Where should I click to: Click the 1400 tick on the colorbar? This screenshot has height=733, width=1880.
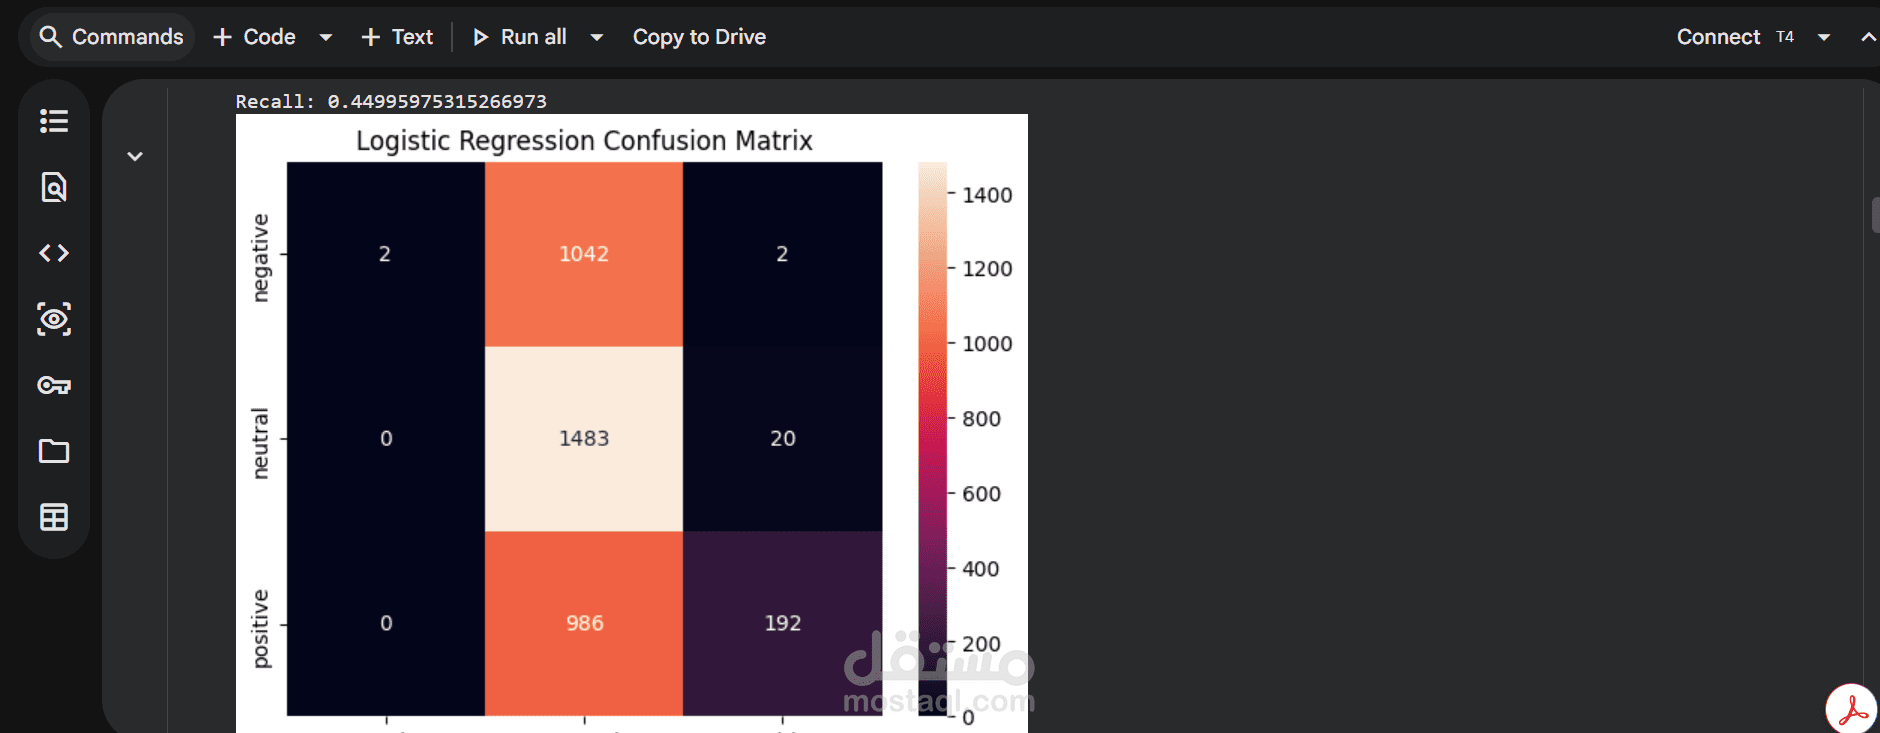[987, 195]
